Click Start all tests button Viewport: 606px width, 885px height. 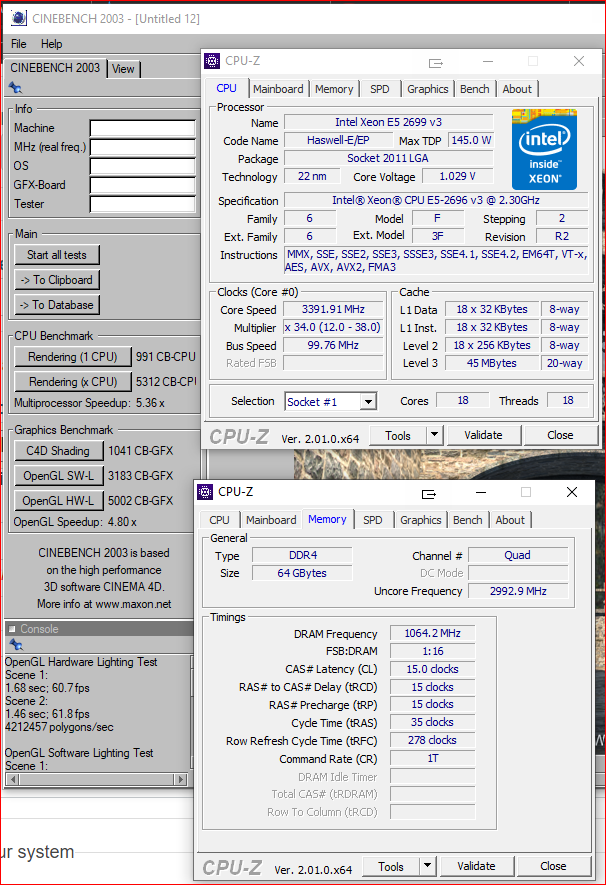coord(57,255)
